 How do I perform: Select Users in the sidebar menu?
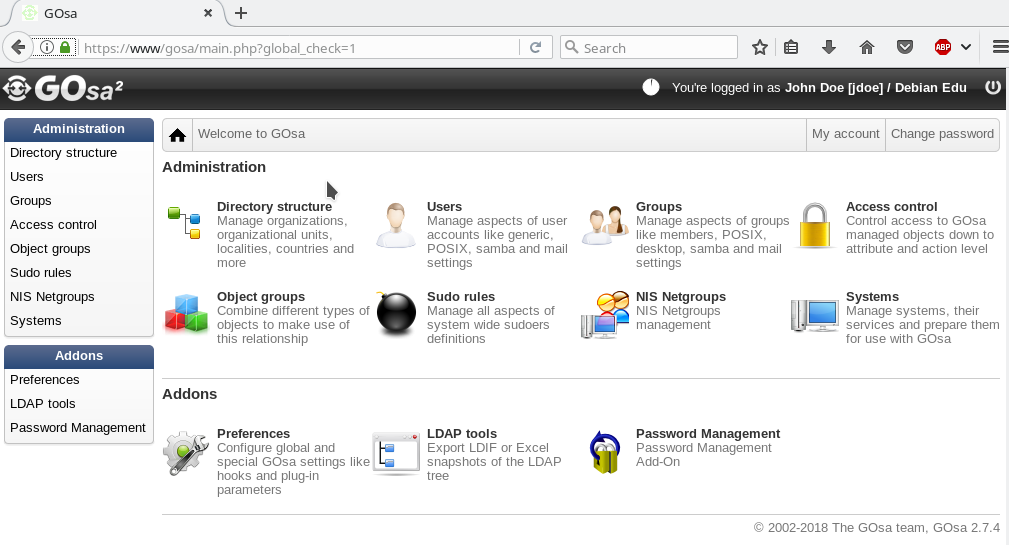[27, 176]
